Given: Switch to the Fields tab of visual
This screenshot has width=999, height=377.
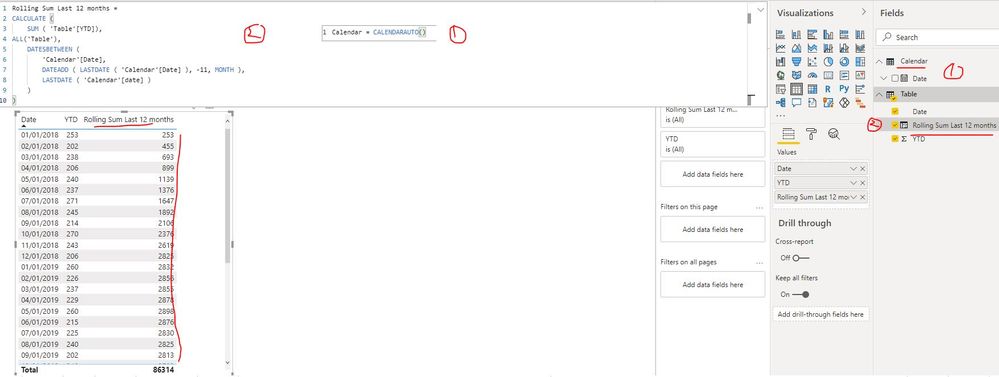Looking at the screenshot, I should tap(788, 134).
